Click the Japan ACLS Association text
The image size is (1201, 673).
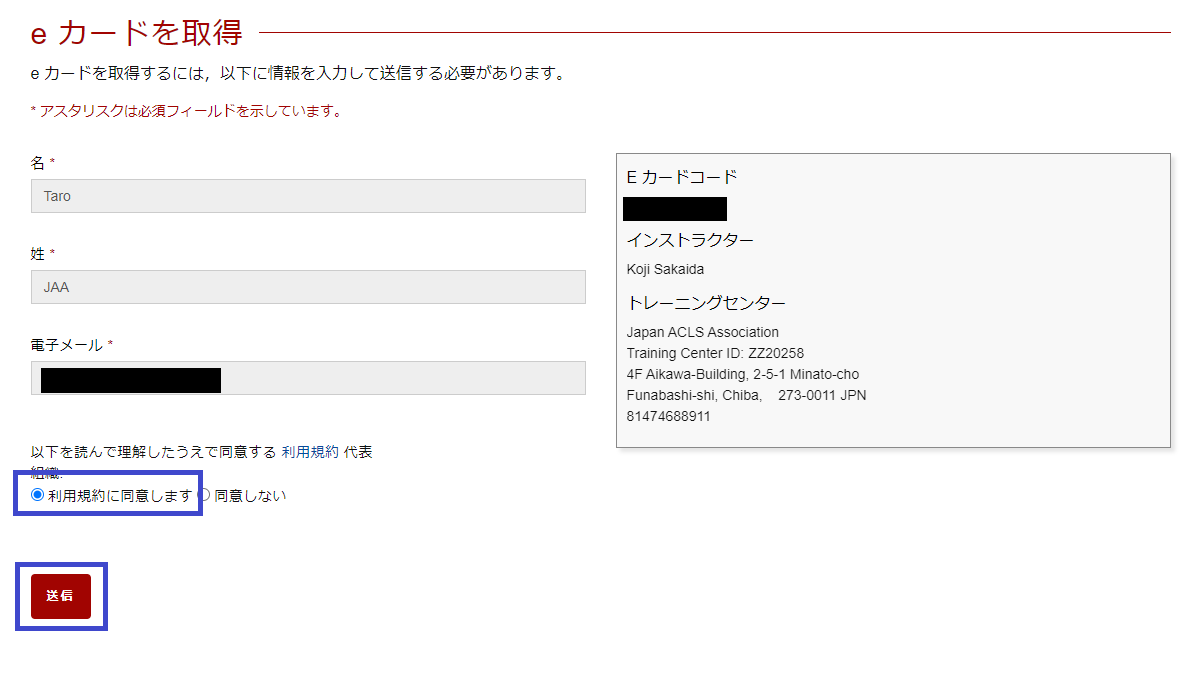pyautogui.click(x=702, y=332)
